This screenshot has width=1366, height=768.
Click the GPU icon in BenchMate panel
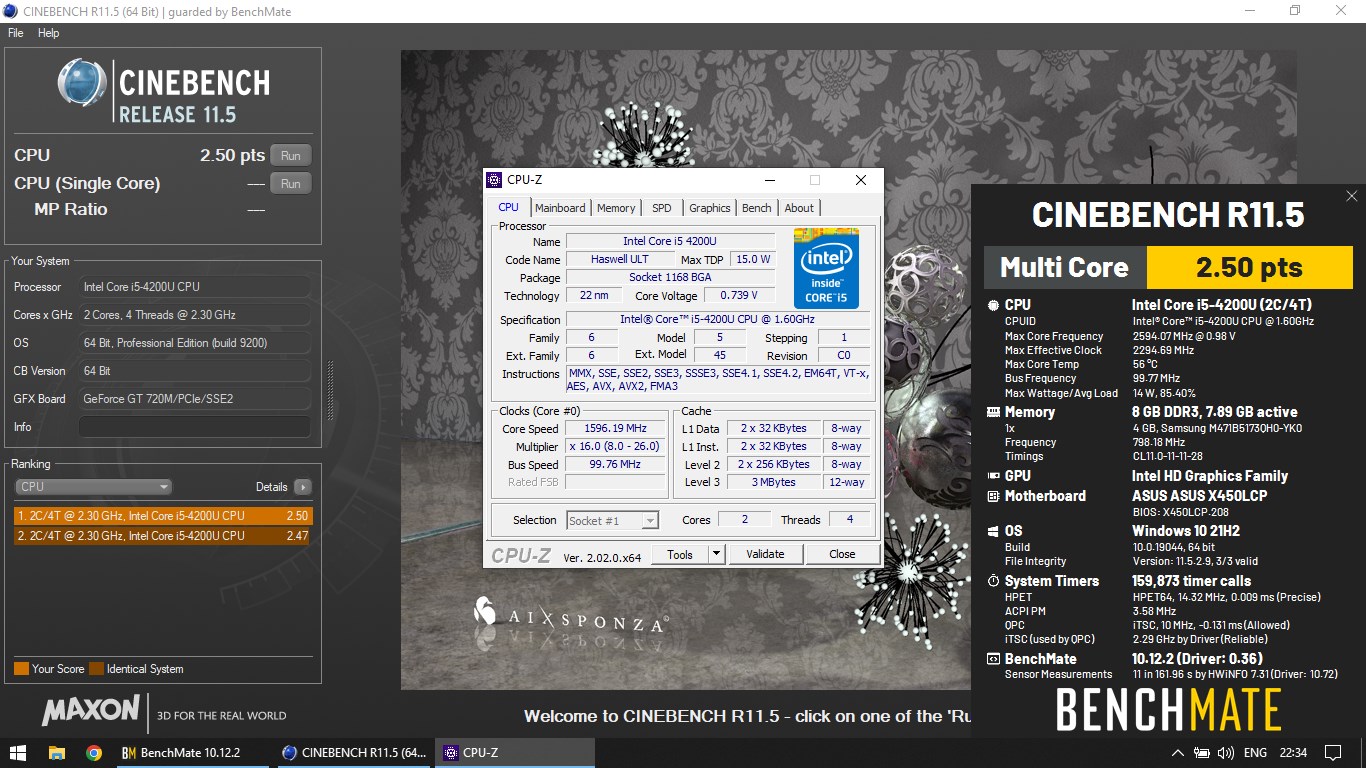(993, 476)
